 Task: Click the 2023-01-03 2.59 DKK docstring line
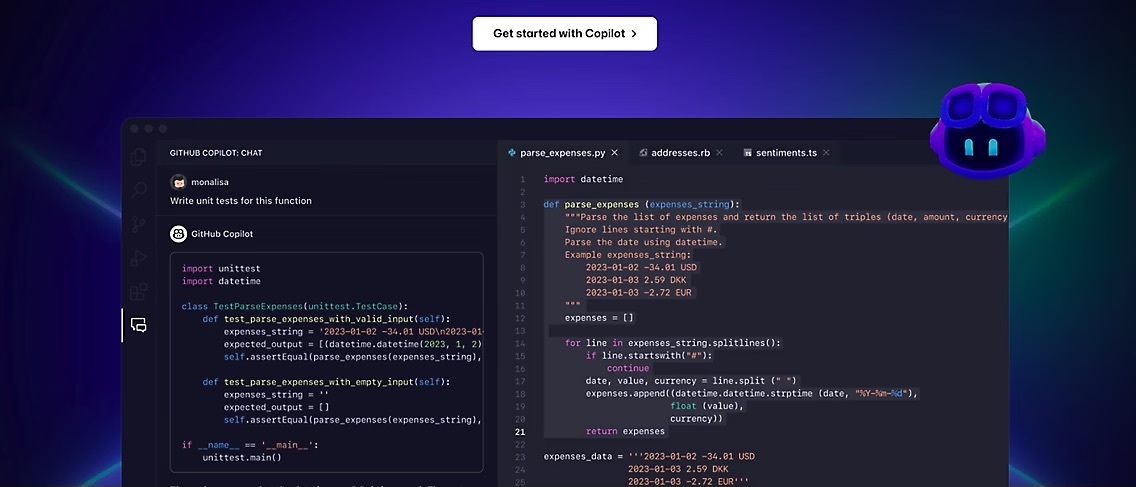tap(636, 280)
